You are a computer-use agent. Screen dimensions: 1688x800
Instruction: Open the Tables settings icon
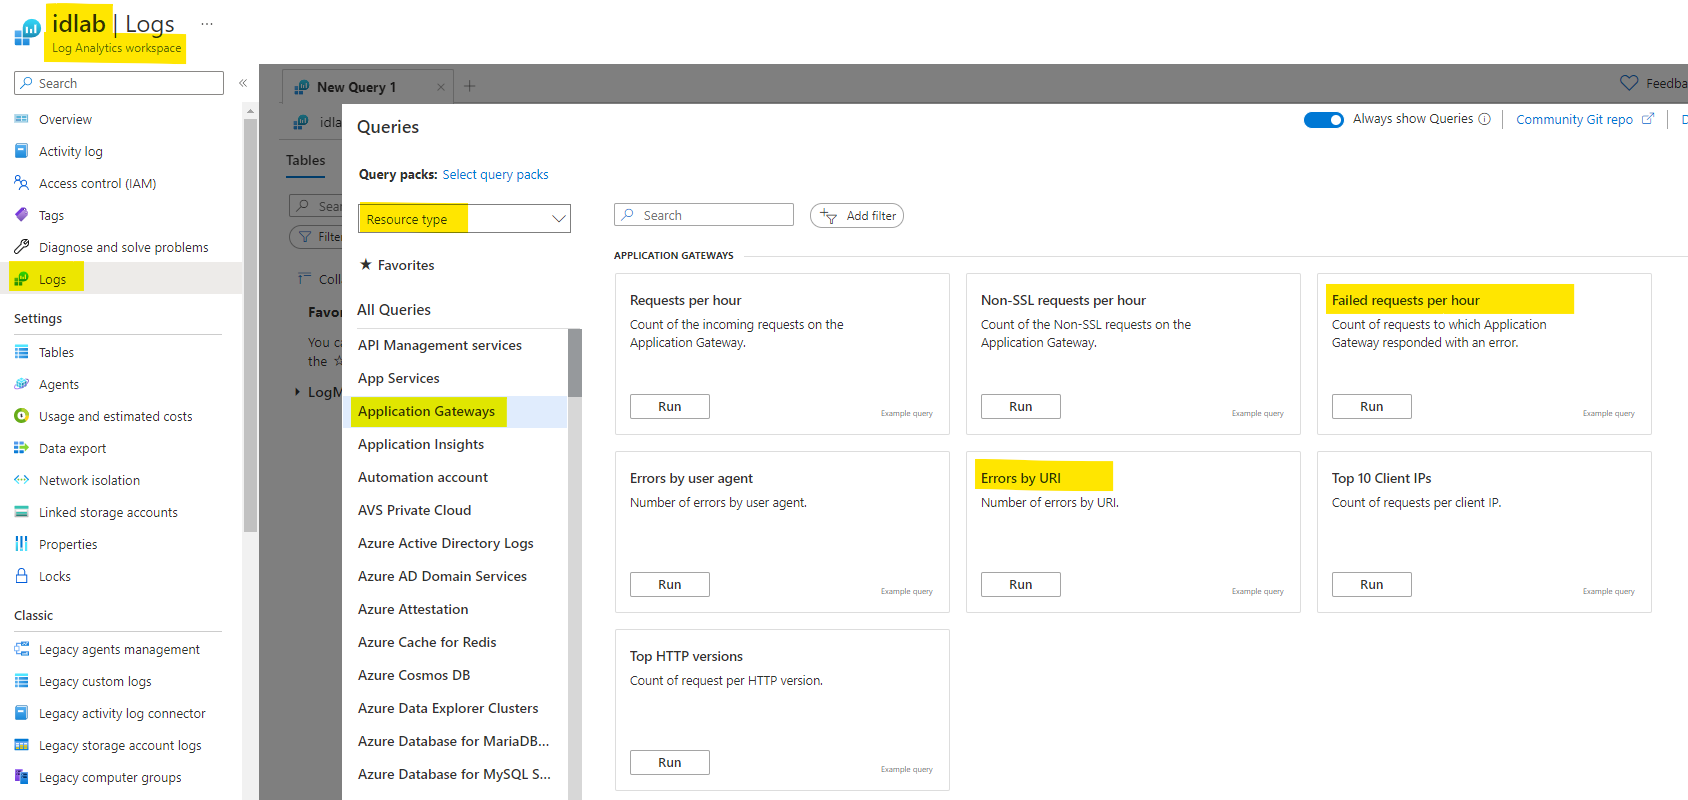tap(21, 352)
